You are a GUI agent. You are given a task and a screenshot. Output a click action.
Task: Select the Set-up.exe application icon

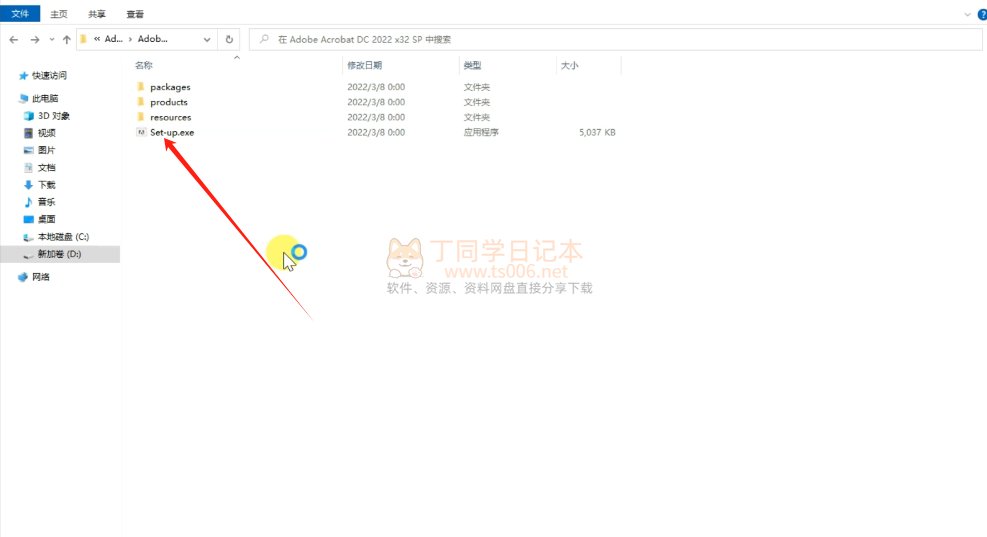[141, 132]
